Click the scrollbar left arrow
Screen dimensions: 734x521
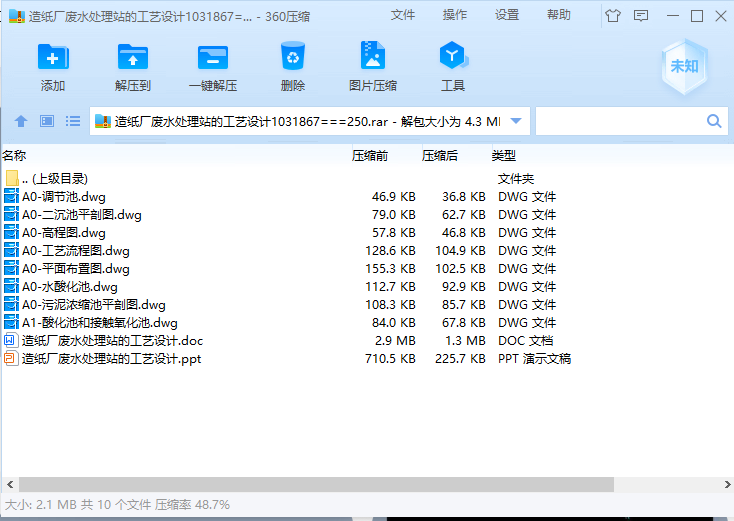pos(10,484)
